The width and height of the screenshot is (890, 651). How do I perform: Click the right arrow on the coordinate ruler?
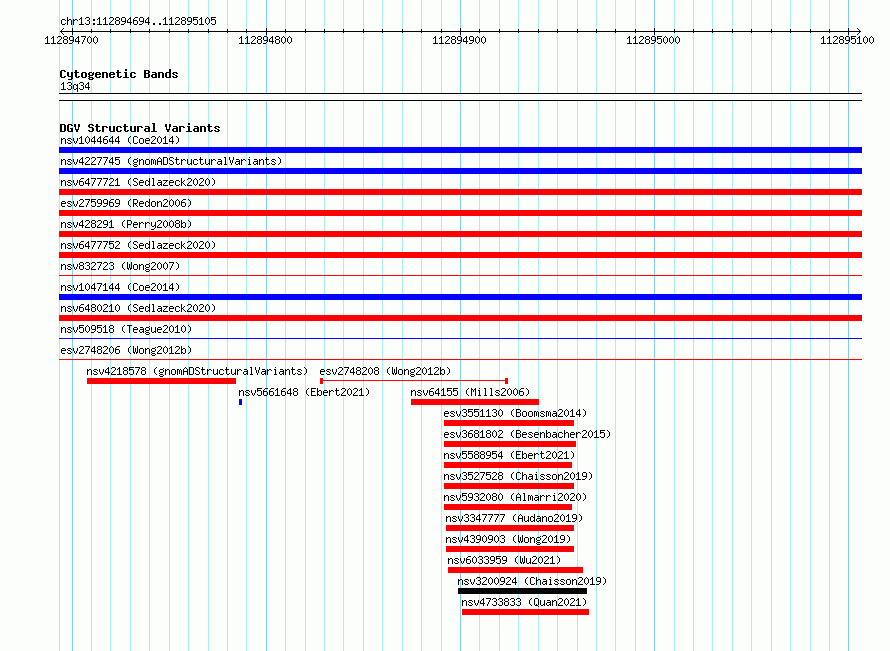click(x=858, y=31)
